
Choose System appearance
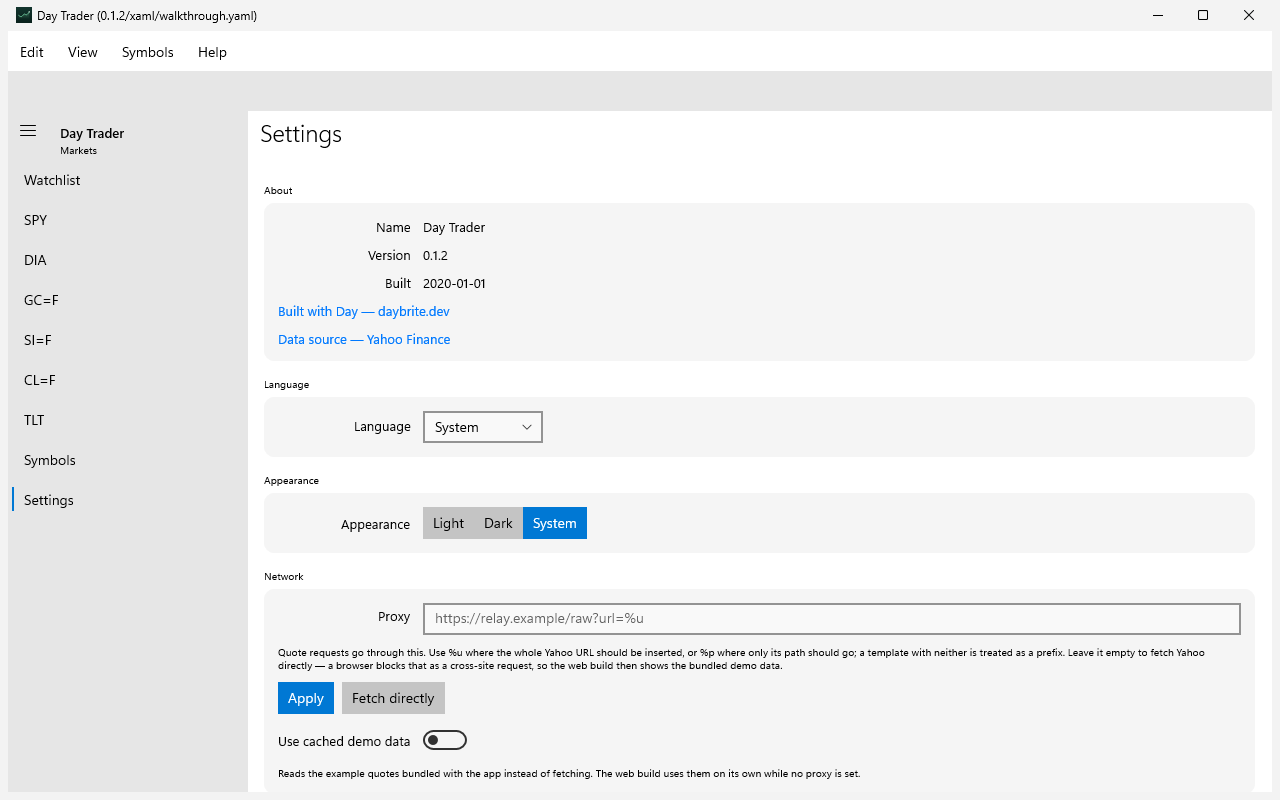click(555, 523)
